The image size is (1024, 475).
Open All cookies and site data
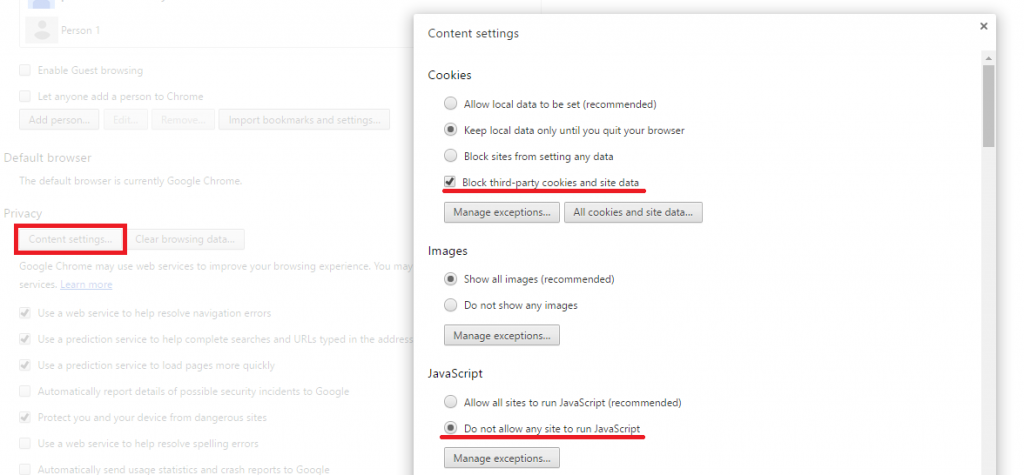[x=633, y=212]
